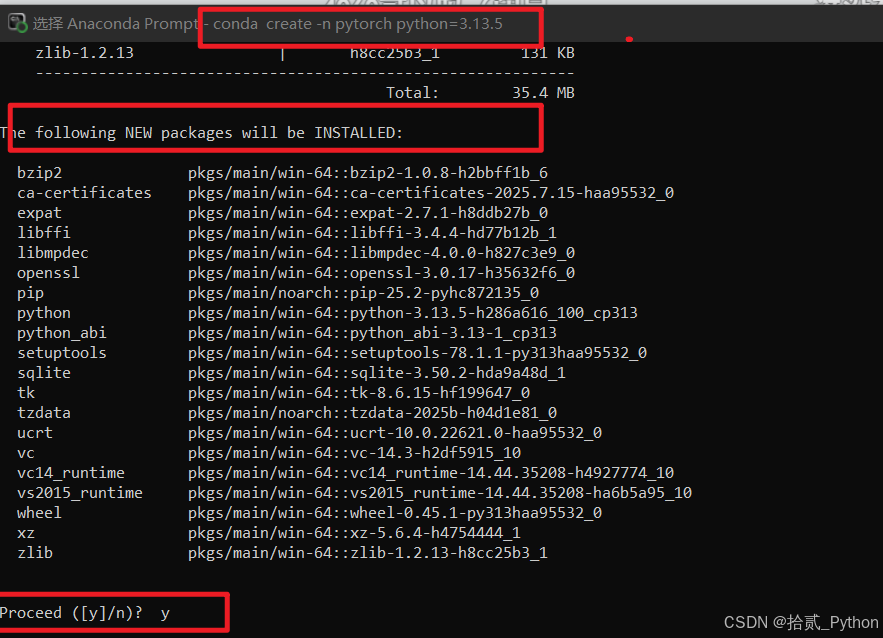Image resolution: width=883 pixels, height=638 pixels.
Task: Click the openssl-3.0.17-h35632f6_0 path
Action: click(x=381, y=273)
